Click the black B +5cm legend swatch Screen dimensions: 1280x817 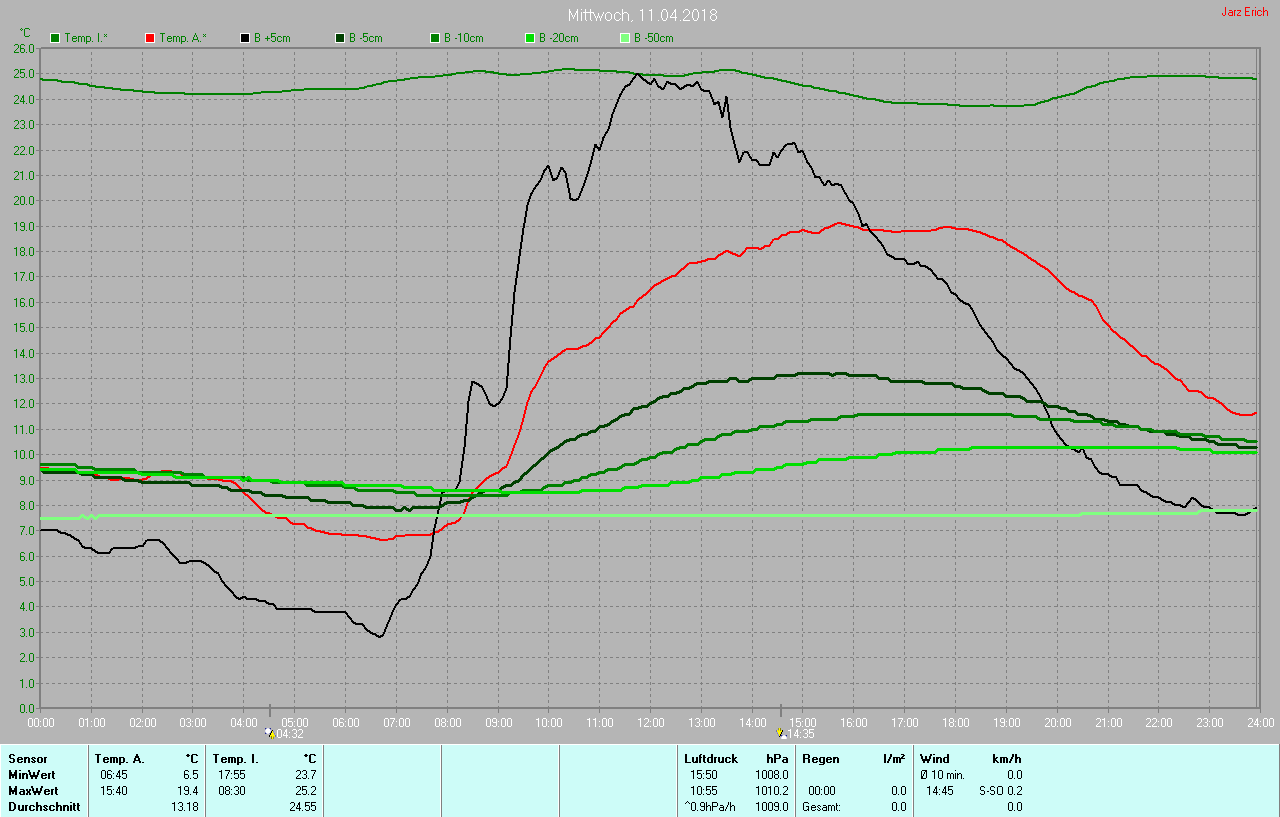tap(245, 38)
